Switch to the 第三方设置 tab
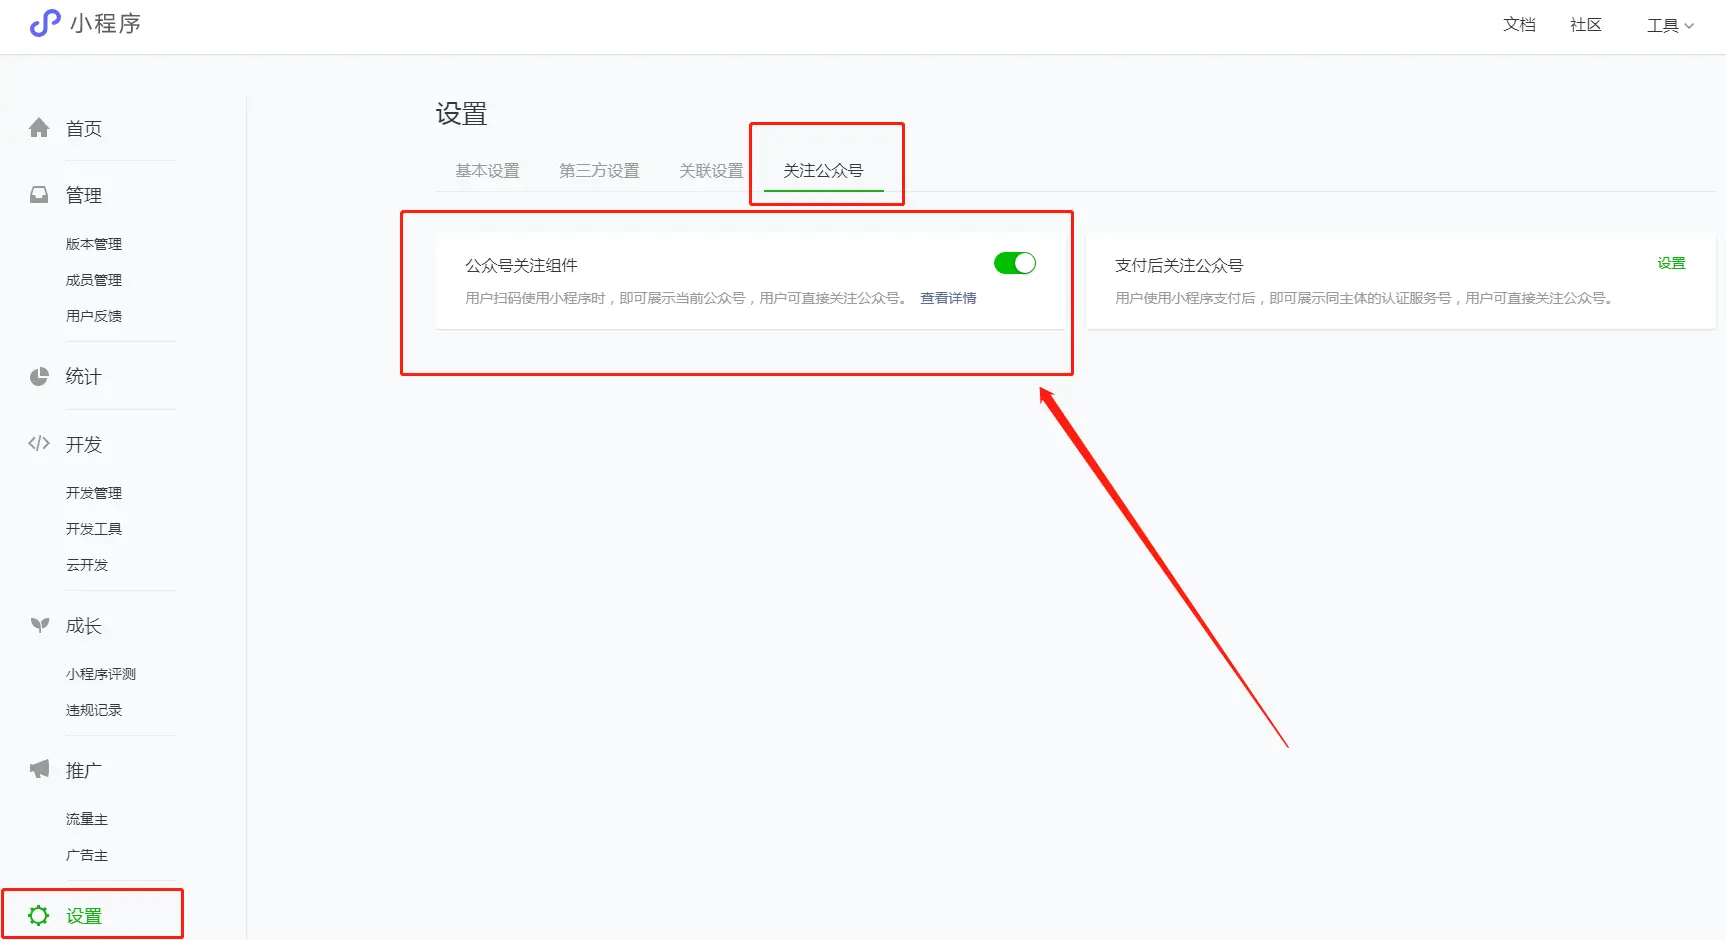 click(x=599, y=171)
